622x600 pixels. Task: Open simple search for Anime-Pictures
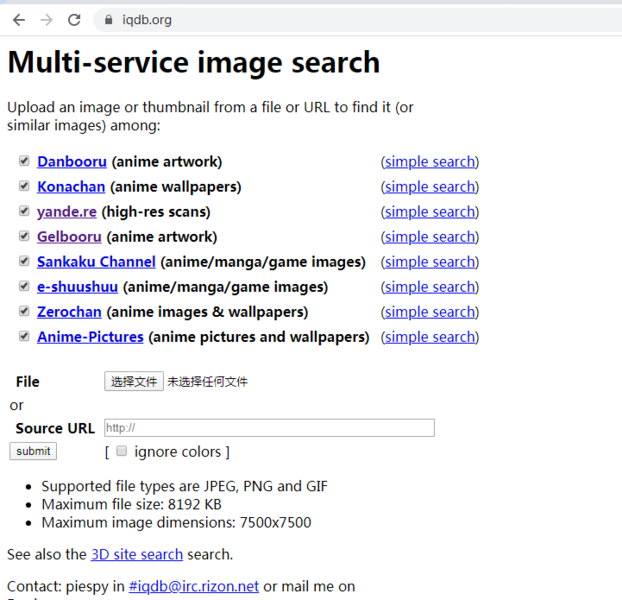coord(430,337)
